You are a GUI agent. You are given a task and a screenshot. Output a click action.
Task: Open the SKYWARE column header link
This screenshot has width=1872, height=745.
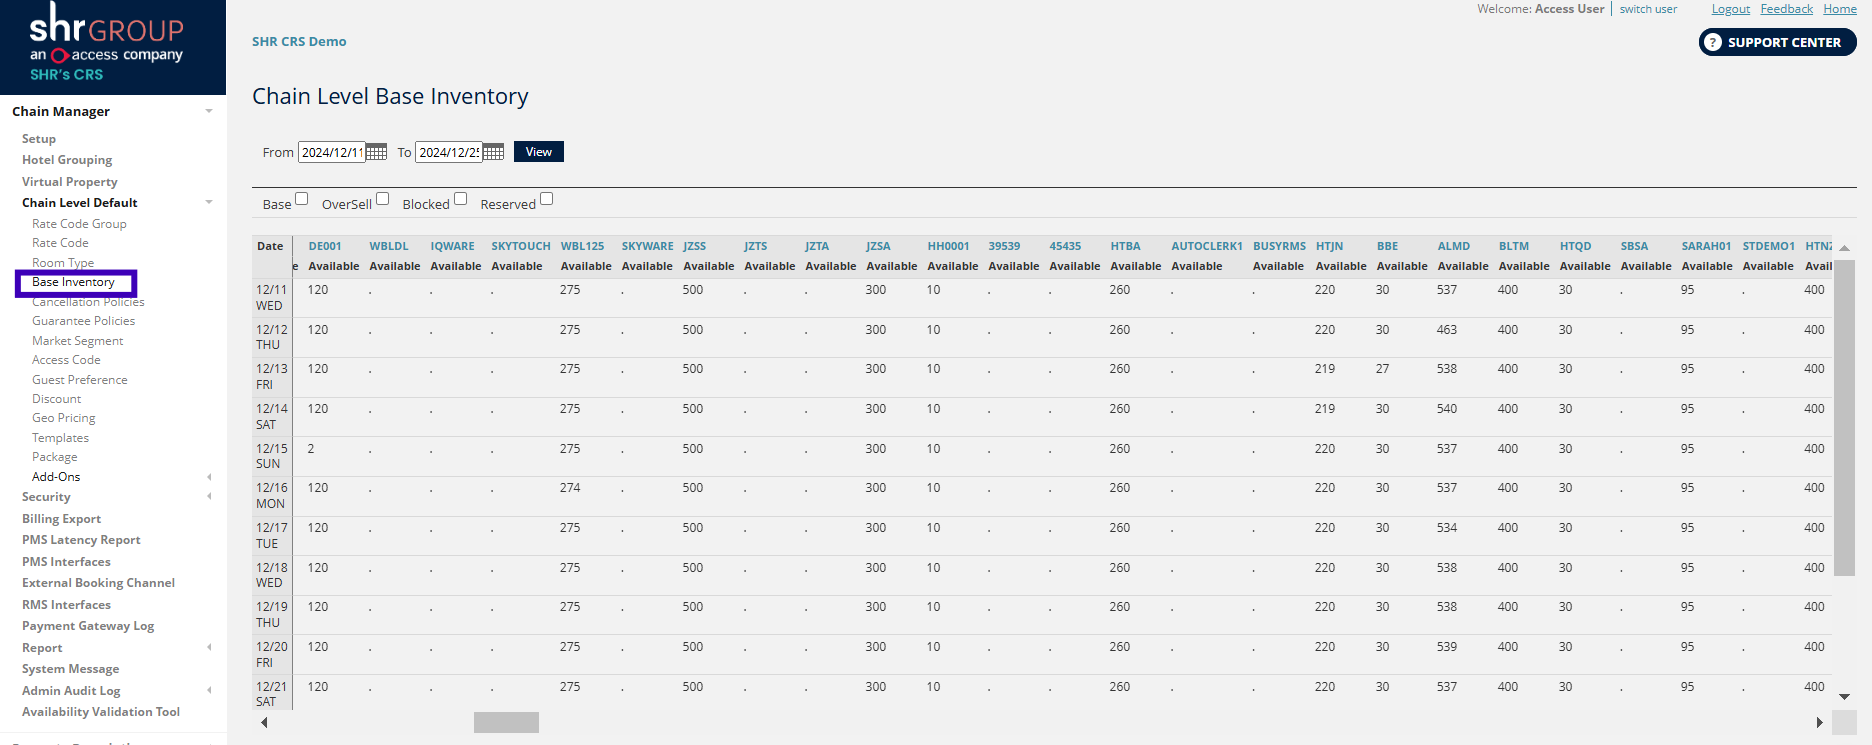point(648,246)
